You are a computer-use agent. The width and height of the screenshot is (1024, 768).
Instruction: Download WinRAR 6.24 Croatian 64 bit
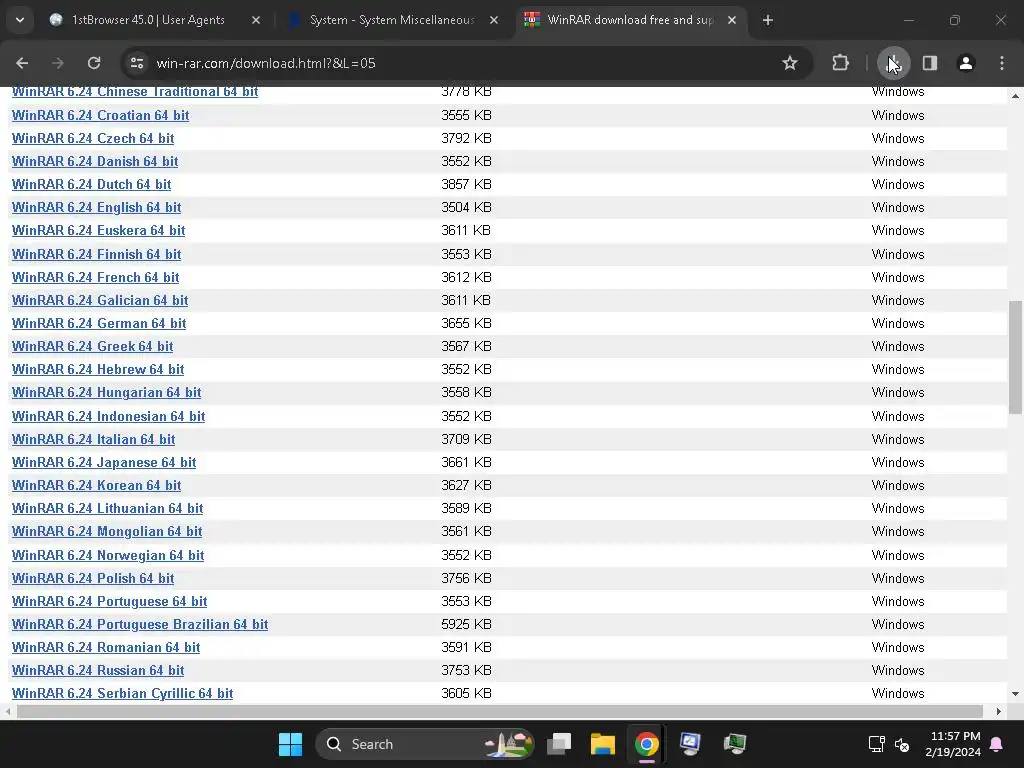[x=101, y=116]
